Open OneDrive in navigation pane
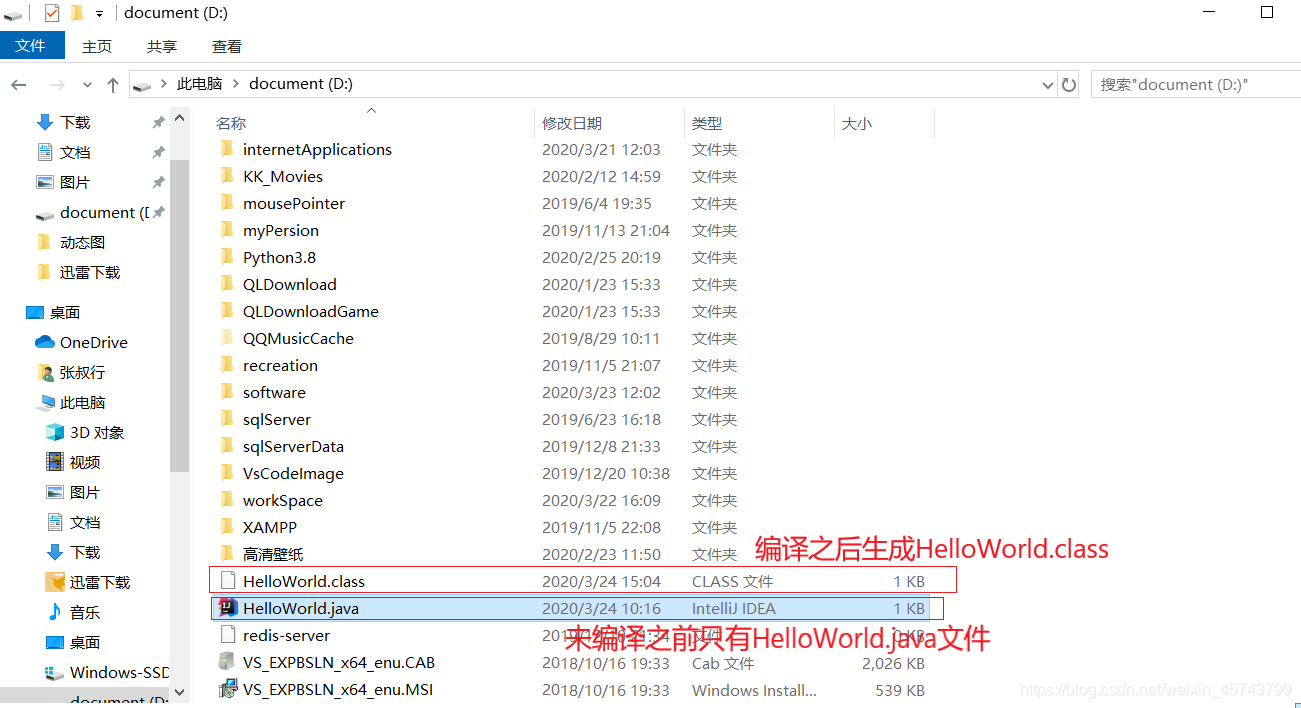The height and width of the screenshot is (708, 1301). pyautogui.click(x=93, y=342)
